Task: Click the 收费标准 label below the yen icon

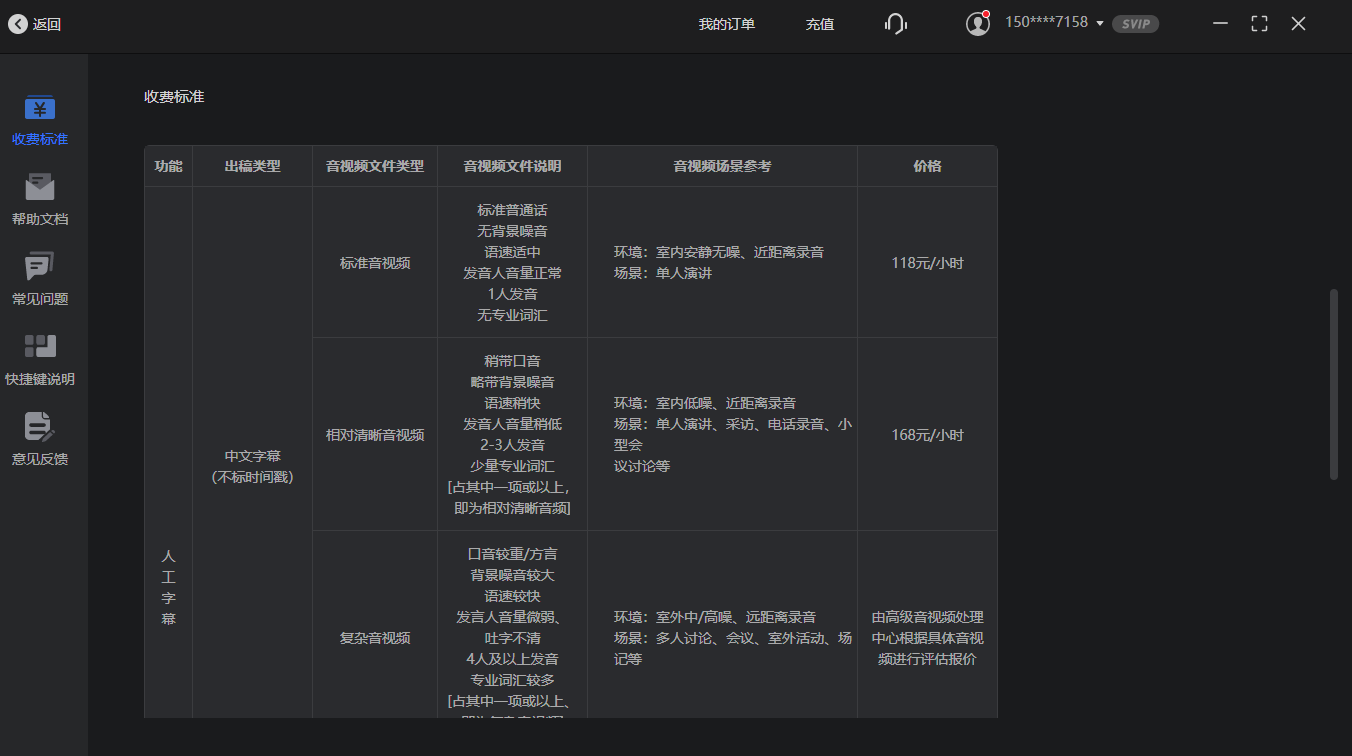Action: (x=39, y=139)
